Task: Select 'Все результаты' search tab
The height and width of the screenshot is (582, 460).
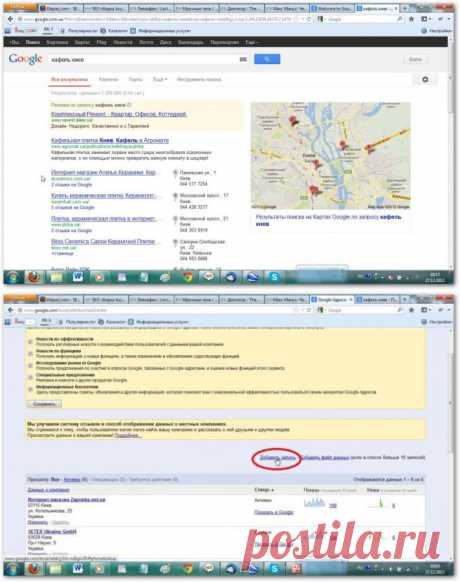Action: (x=69, y=79)
